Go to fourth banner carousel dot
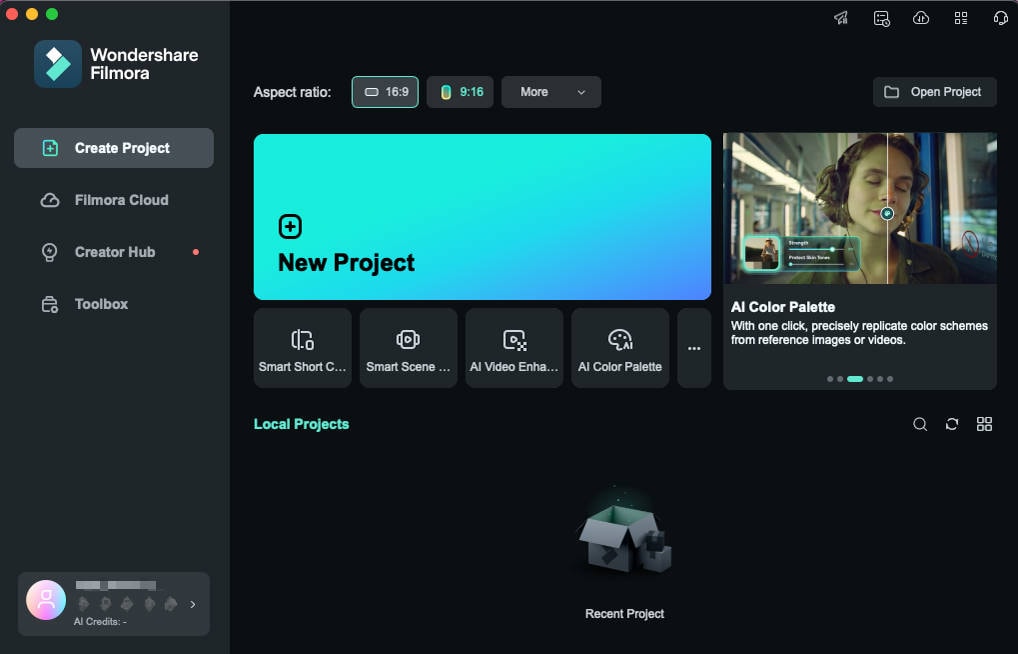The image size is (1018, 654). (x=870, y=379)
